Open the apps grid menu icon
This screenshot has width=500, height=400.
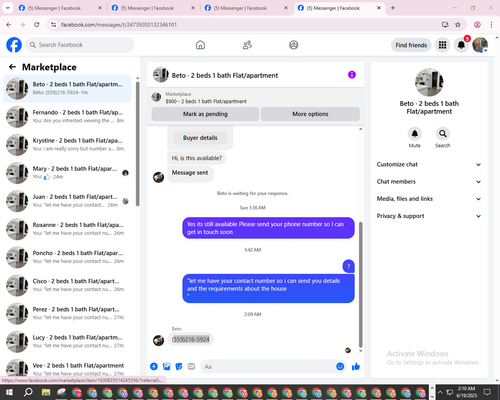[442, 45]
